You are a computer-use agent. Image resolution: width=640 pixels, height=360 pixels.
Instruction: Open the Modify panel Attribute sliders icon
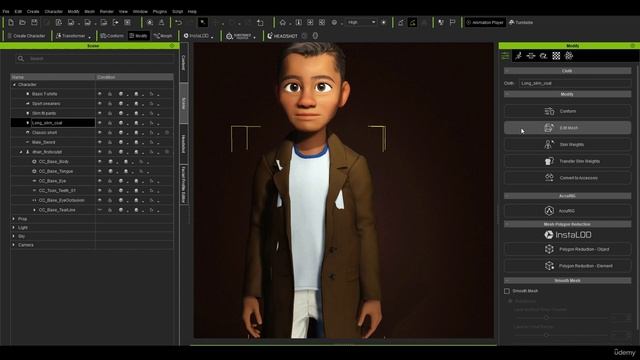click(x=505, y=56)
